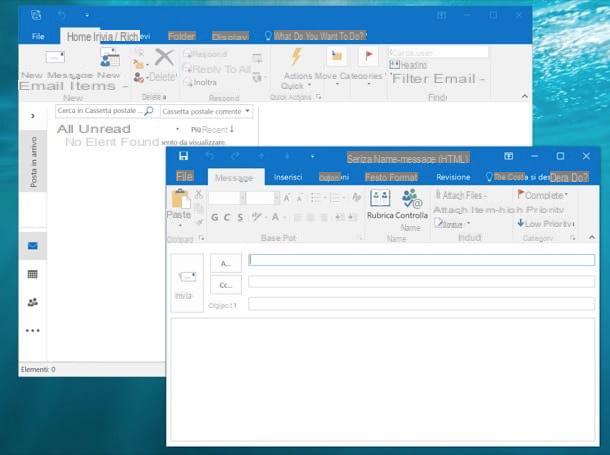The image size is (610, 455).
Task: Click the Outlook send/receive icon in title bar
Action: [x=36, y=15]
